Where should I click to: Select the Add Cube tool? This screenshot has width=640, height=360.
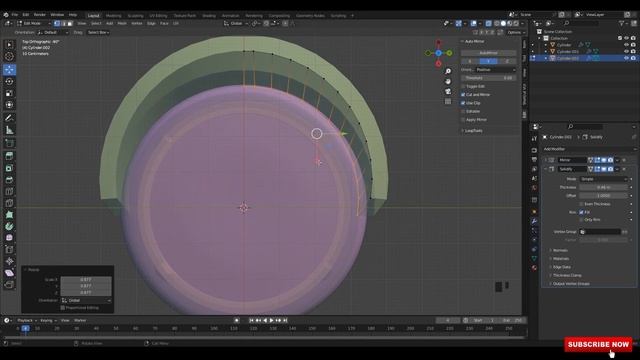tap(9, 143)
